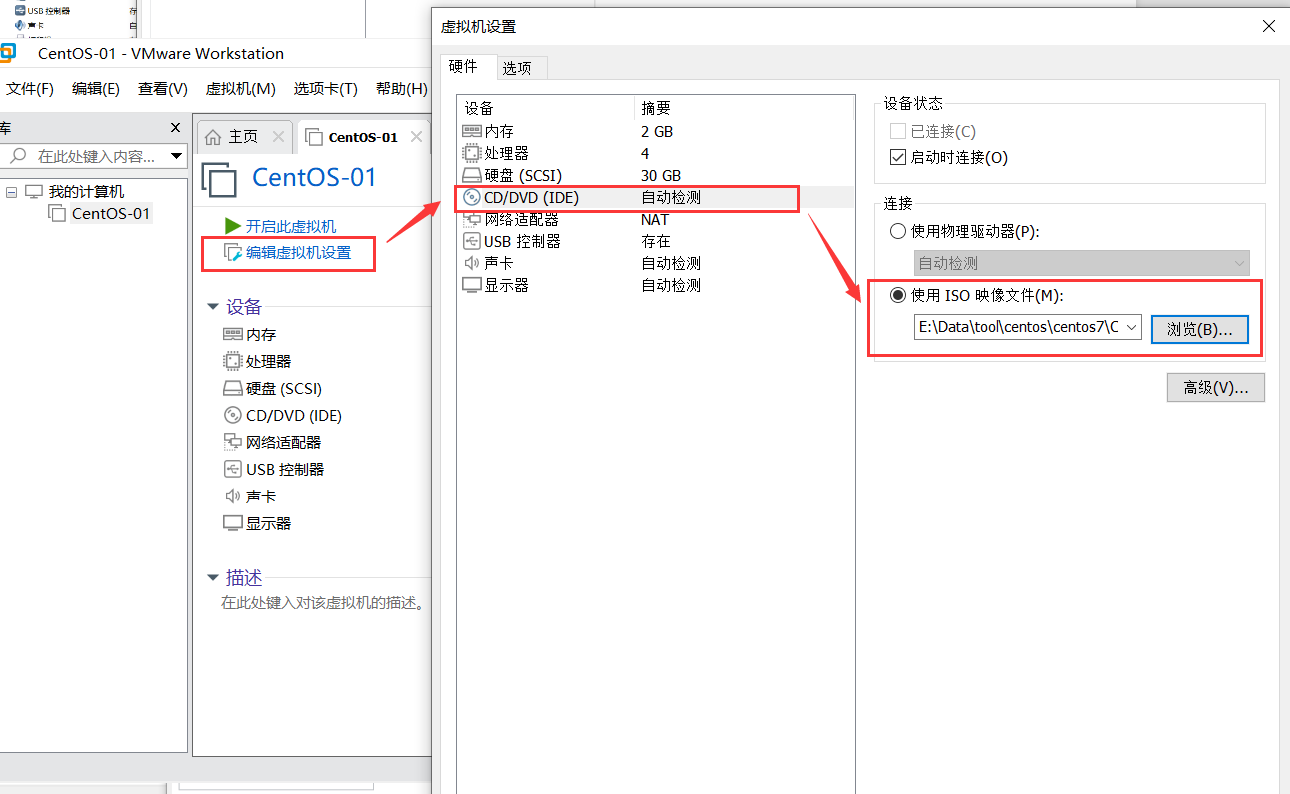Viewport: 1290px width, 794px height.
Task: Select 使用 ISO 映像文件(M) radio button
Action: (x=898, y=296)
